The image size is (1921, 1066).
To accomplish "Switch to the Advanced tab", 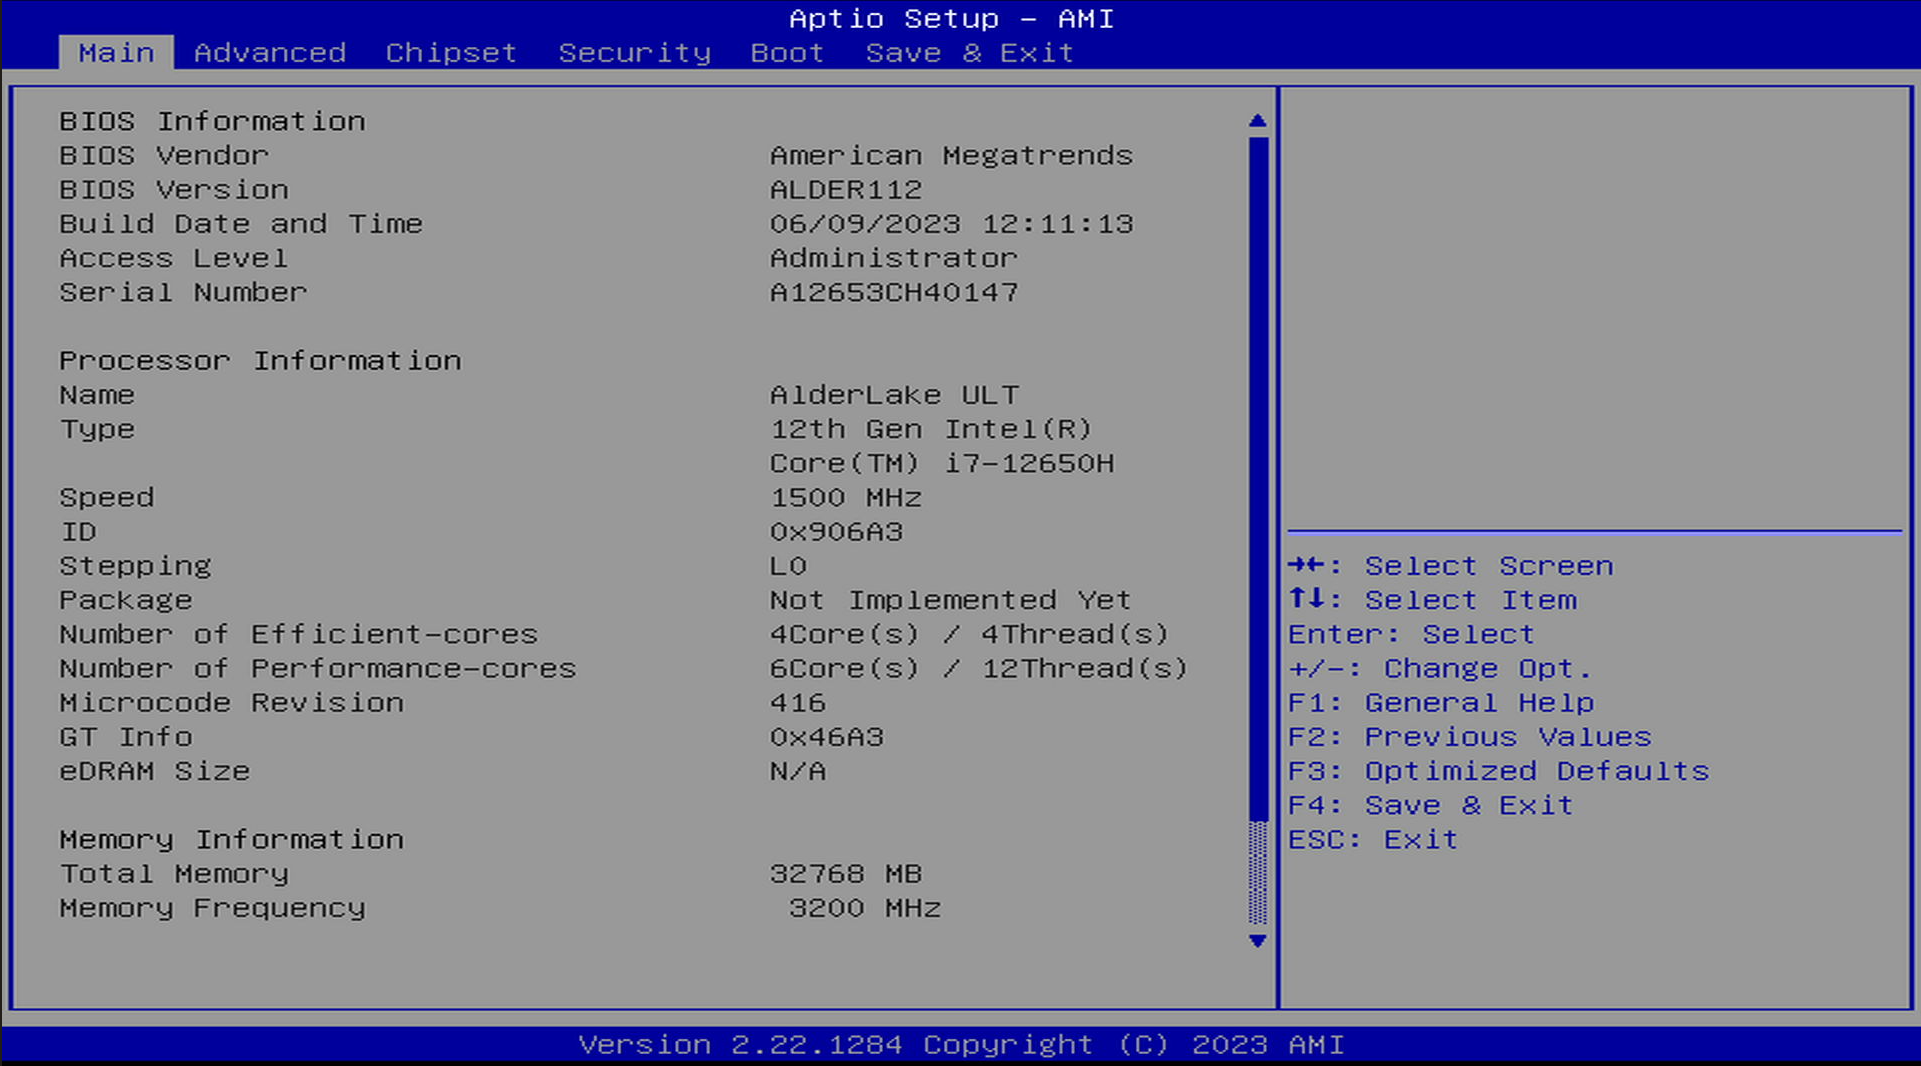I will tap(270, 52).
